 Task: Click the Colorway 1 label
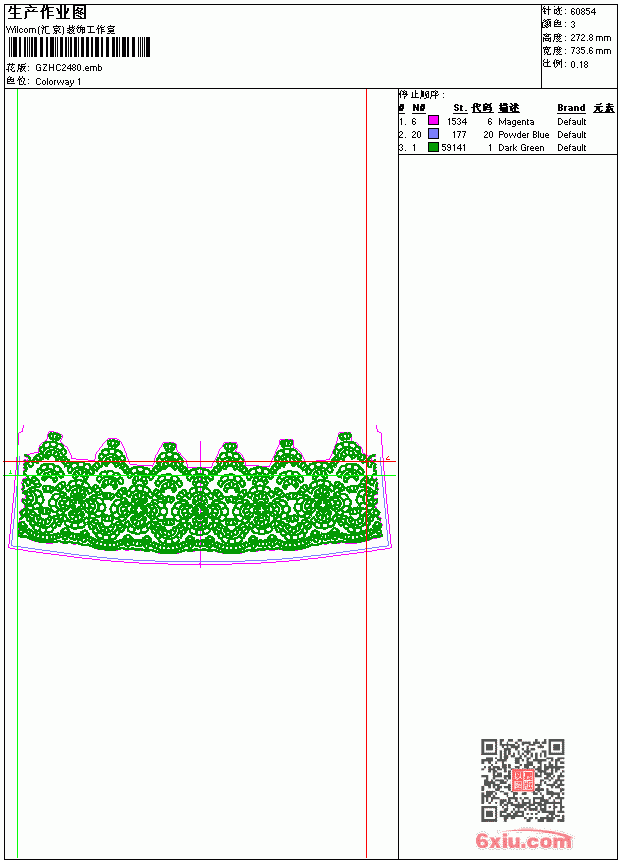58,82
